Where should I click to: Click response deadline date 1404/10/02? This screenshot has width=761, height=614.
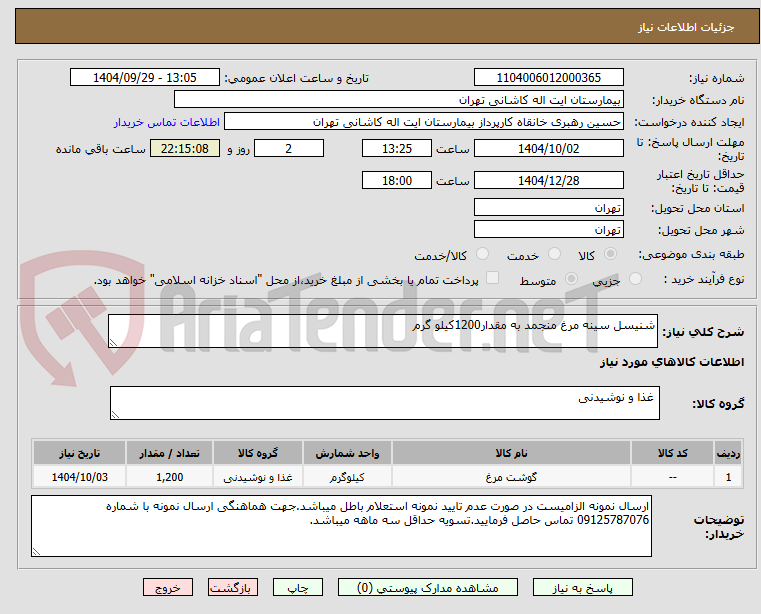tap(548, 149)
